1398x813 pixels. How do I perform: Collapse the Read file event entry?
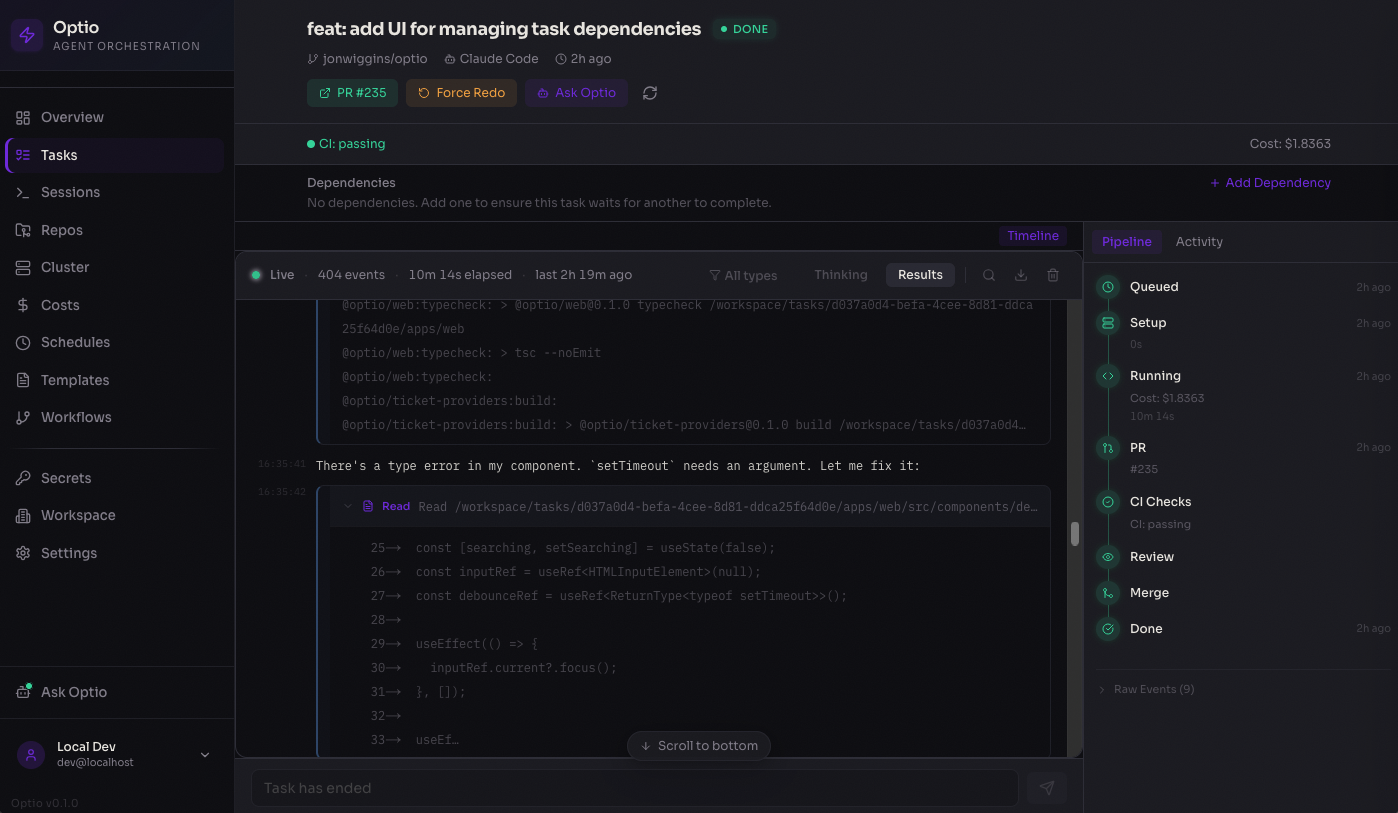348,505
